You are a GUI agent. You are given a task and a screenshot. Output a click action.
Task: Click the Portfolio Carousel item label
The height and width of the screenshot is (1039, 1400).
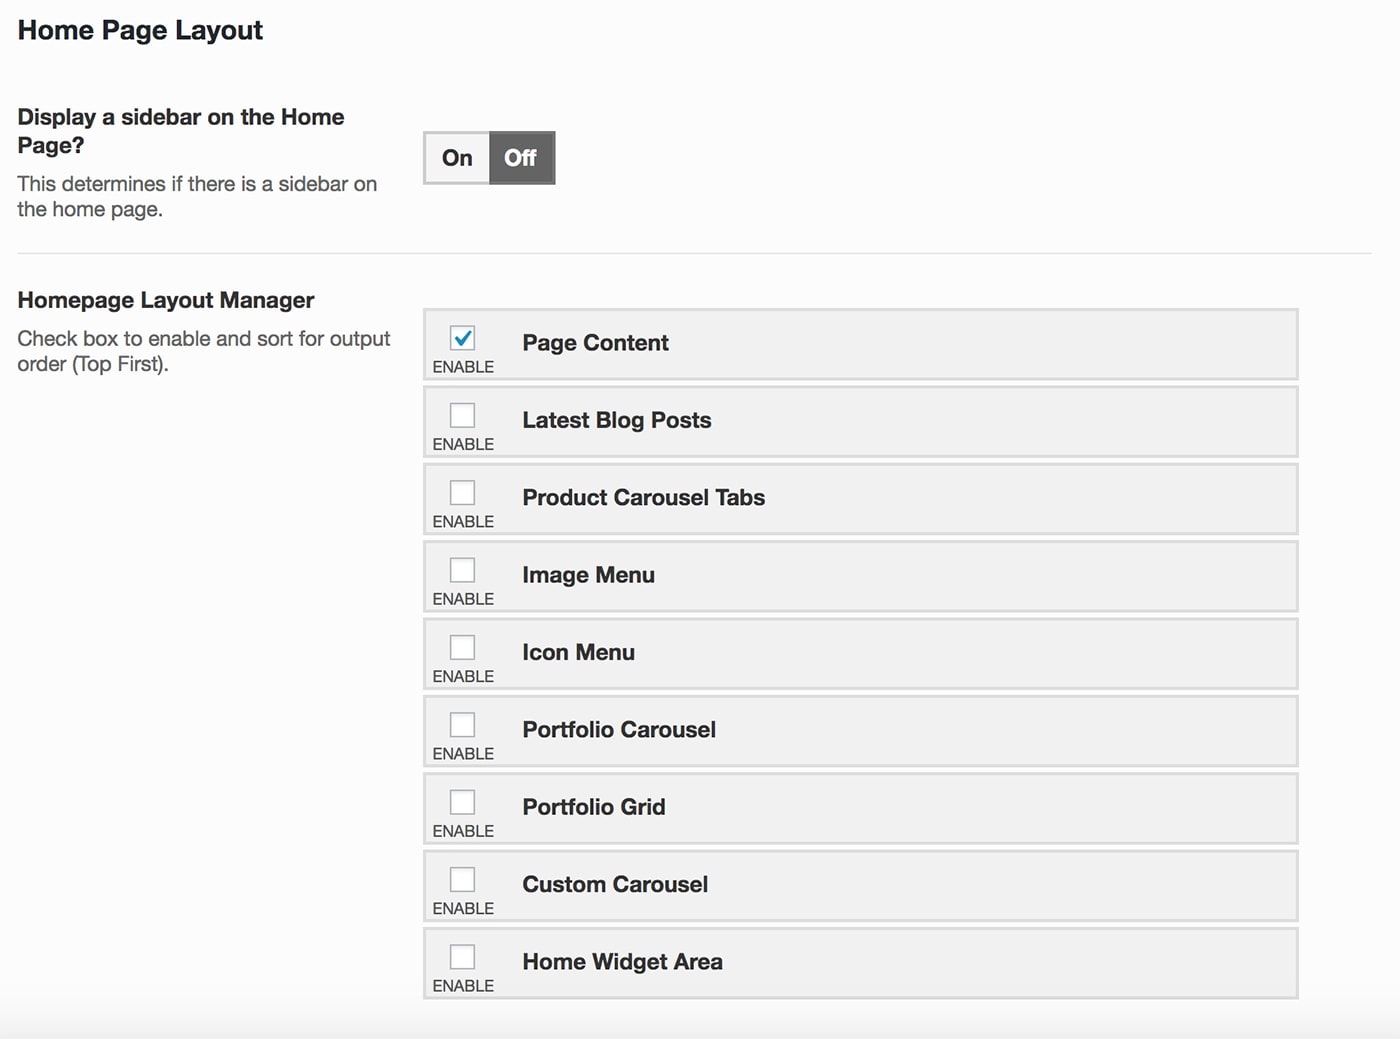point(619,730)
